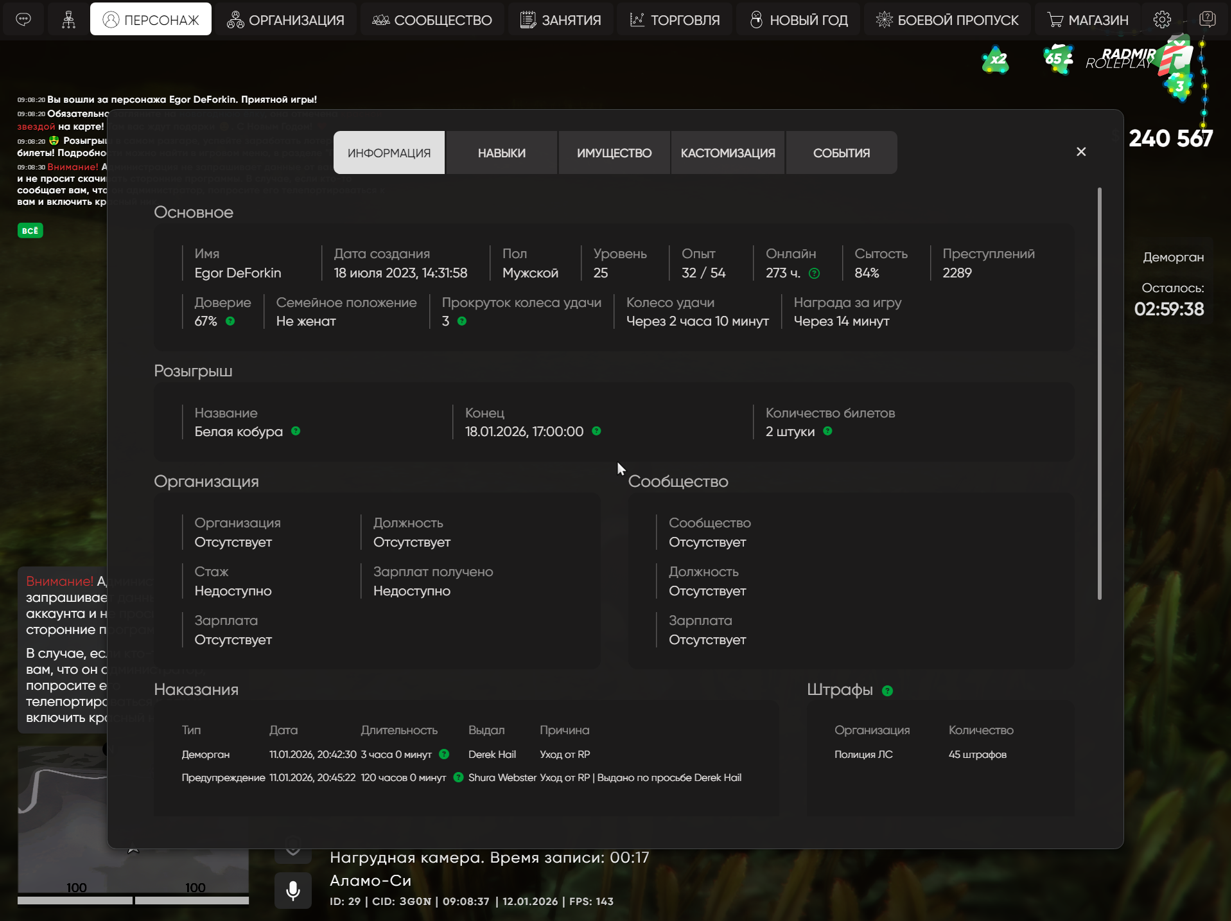Click the info icon beside Прокруток колеса удачи
The image size is (1231, 921).
[462, 321]
